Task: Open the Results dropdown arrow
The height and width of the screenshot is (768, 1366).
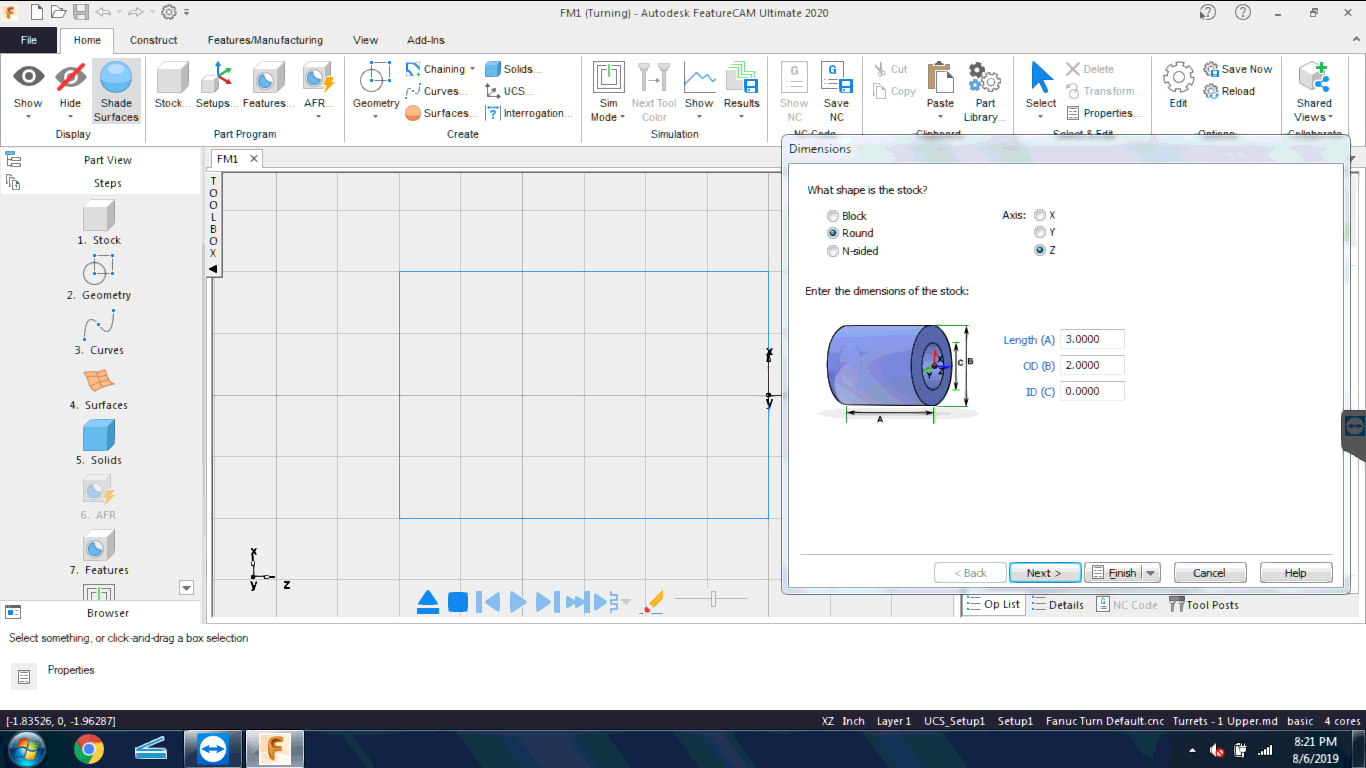Action: [741, 117]
